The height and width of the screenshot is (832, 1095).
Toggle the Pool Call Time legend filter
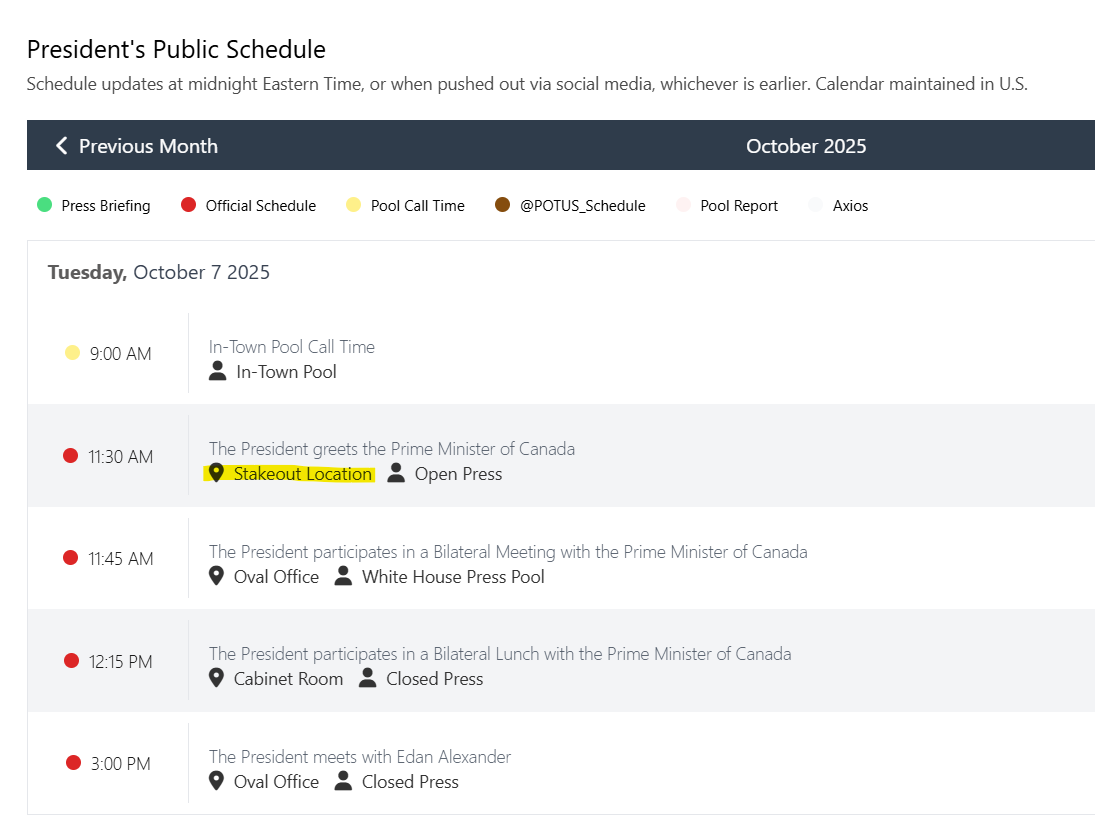tap(353, 206)
